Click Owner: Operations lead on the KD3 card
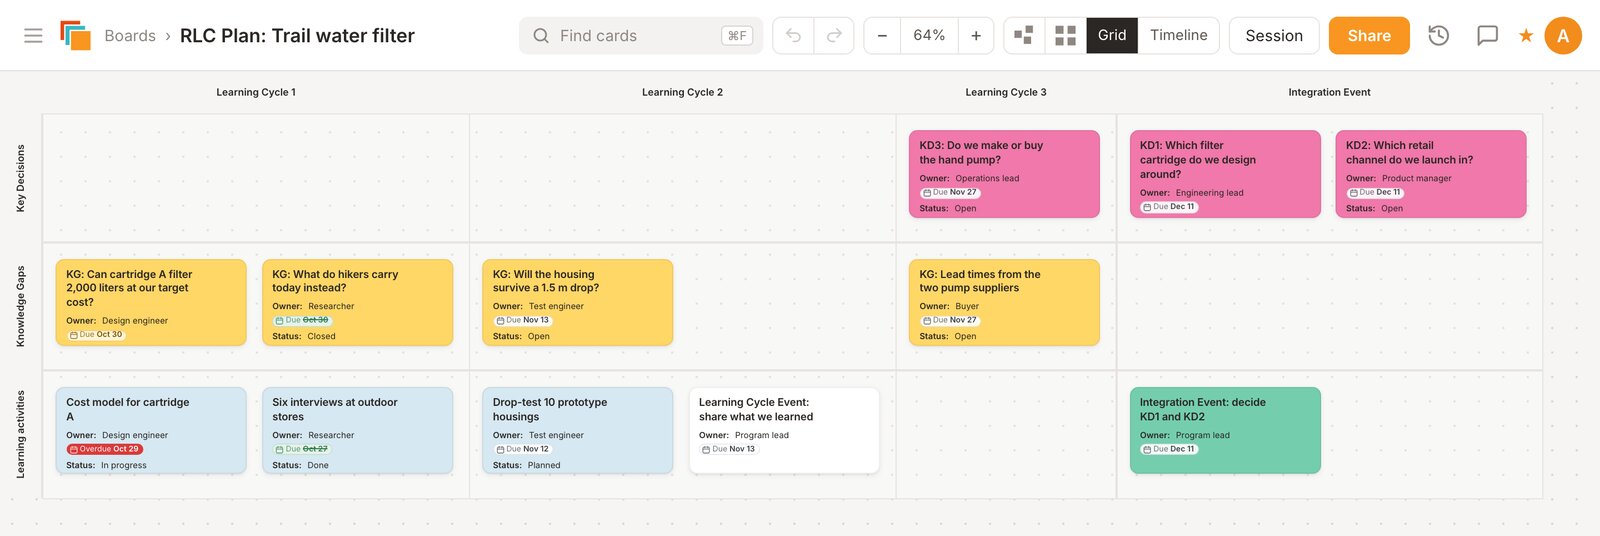The height and width of the screenshot is (536, 1600). pos(970,178)
